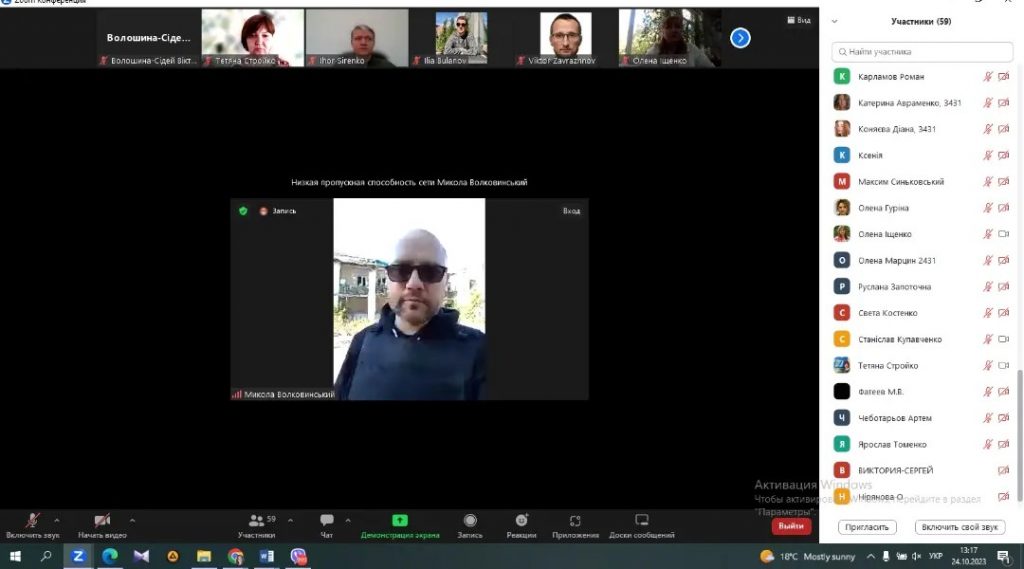Open Доски сообщений whiteboards icon
This screenshot has height=569, width=1024.
click(641, 521)
